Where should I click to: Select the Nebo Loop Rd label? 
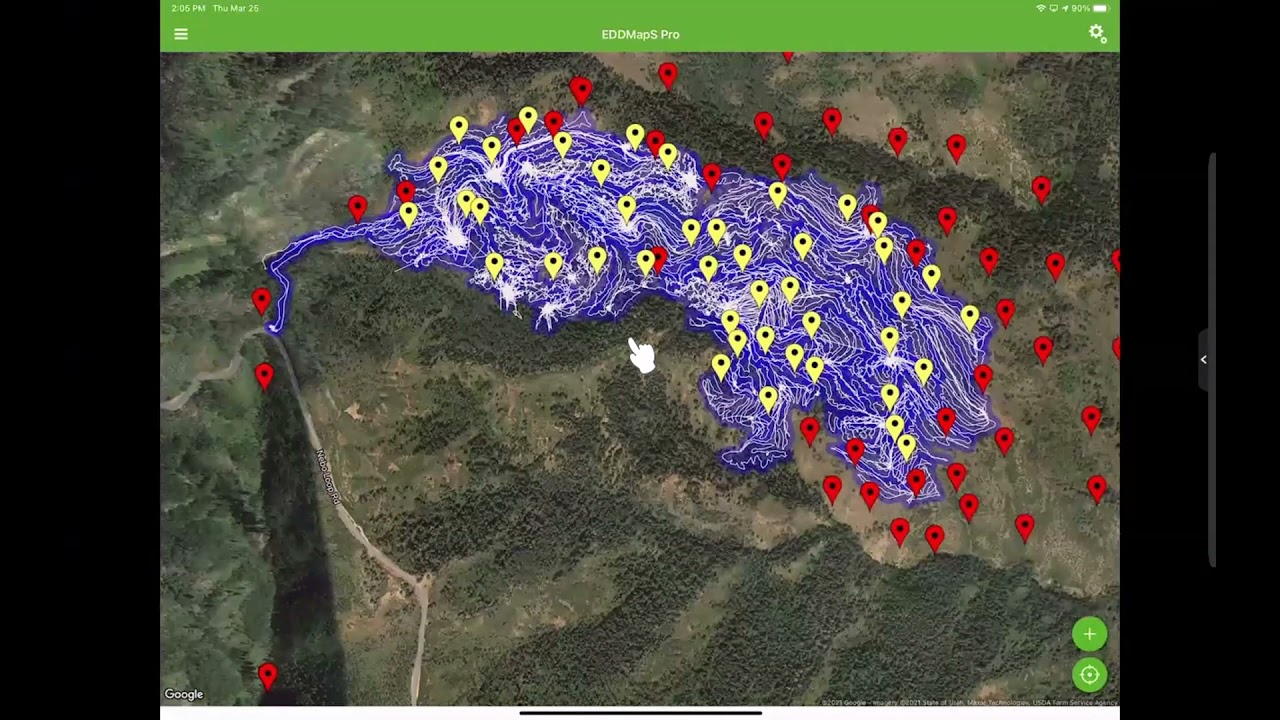(x=328, y=476)
